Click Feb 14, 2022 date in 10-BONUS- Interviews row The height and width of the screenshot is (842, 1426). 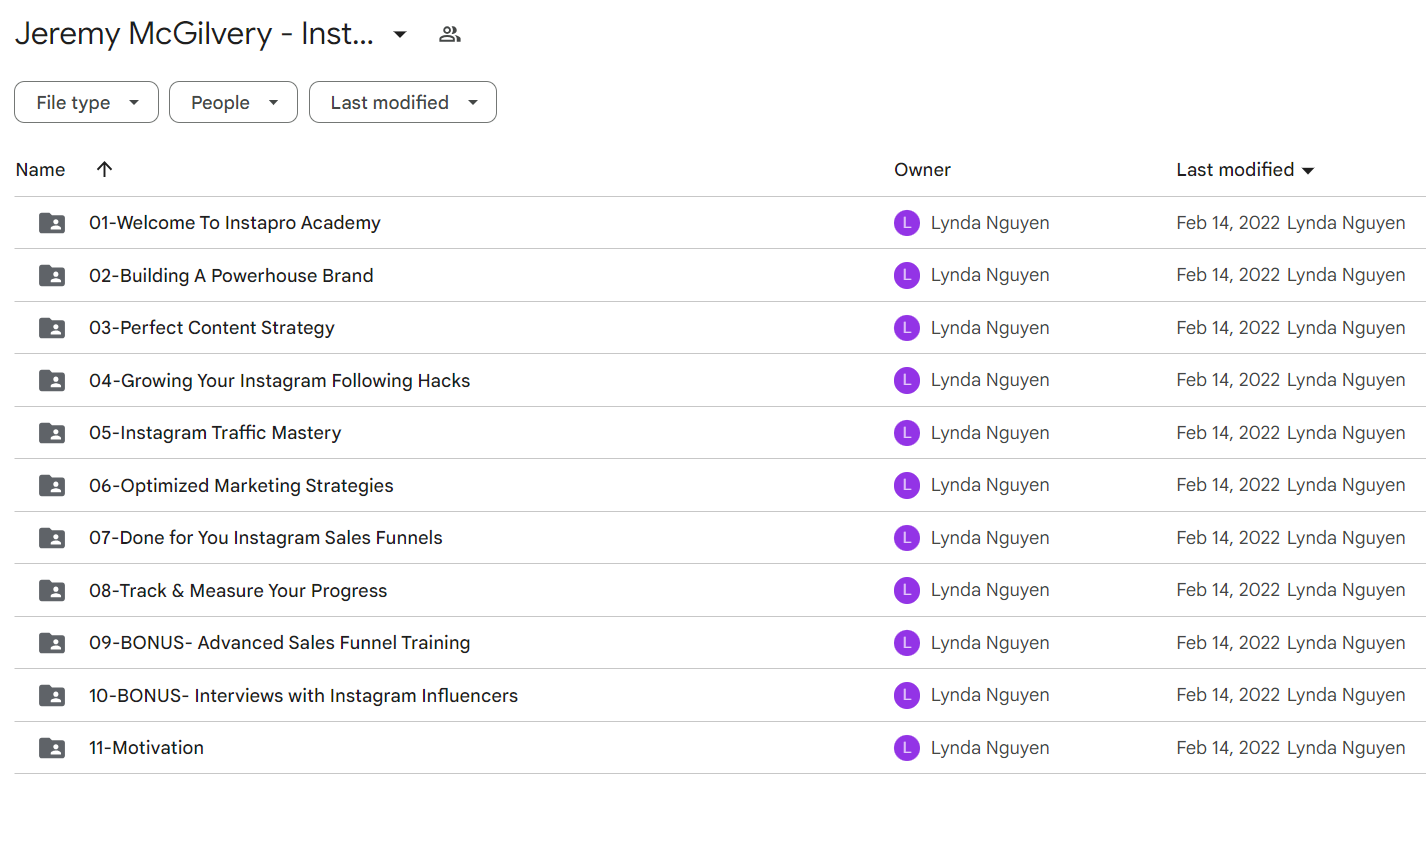[1228, 695]
